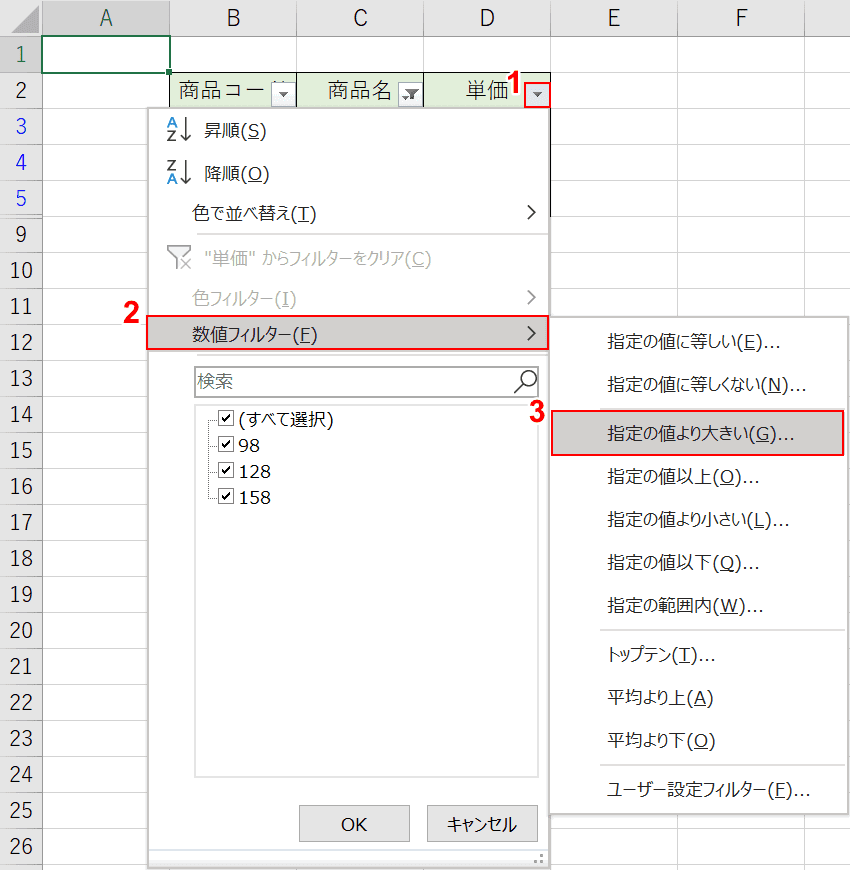Select 指定の値より小さい option
850x870 pixels.
coord(697,520)
